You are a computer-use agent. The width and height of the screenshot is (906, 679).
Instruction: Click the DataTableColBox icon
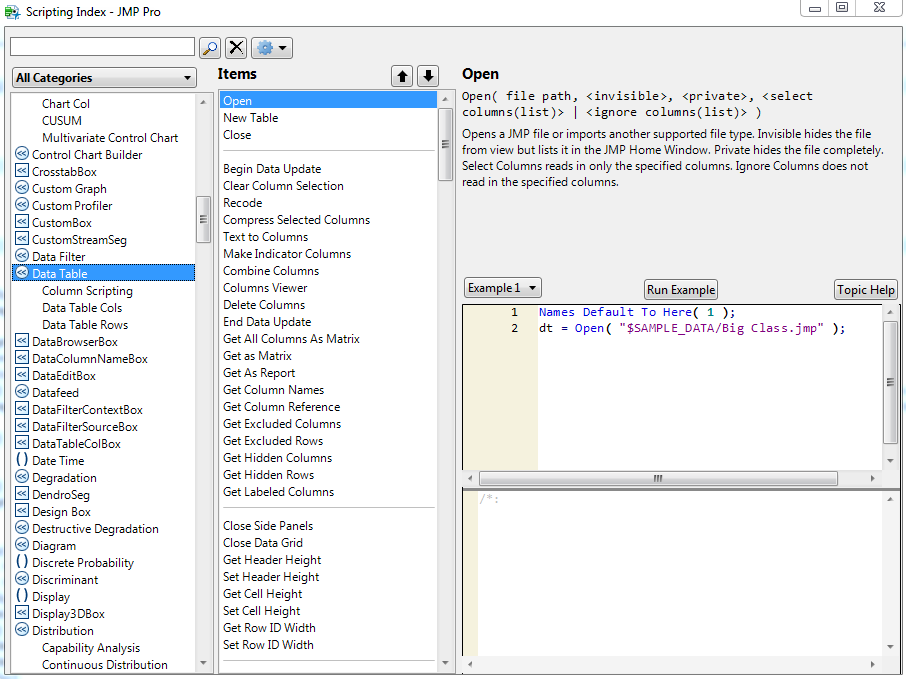point(22,443)
